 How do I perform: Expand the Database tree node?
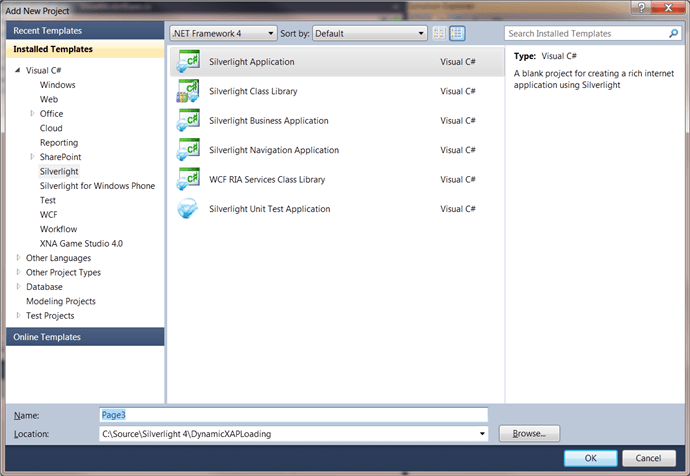[x=18, y=287]
